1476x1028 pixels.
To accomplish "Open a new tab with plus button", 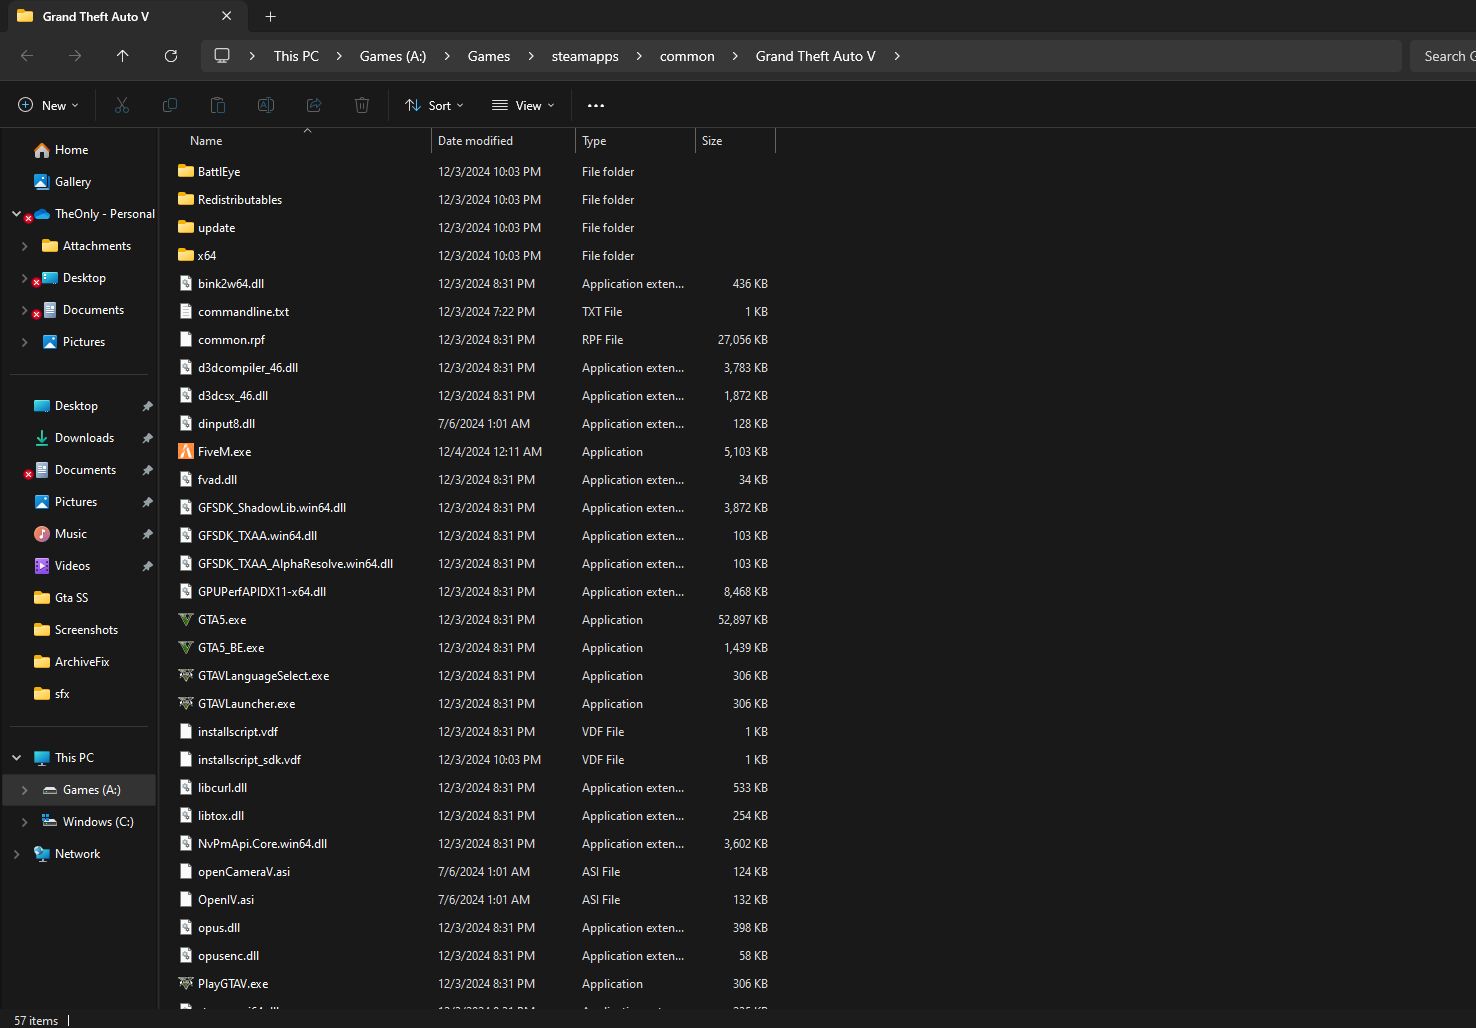I will click(x=270, y=16).
